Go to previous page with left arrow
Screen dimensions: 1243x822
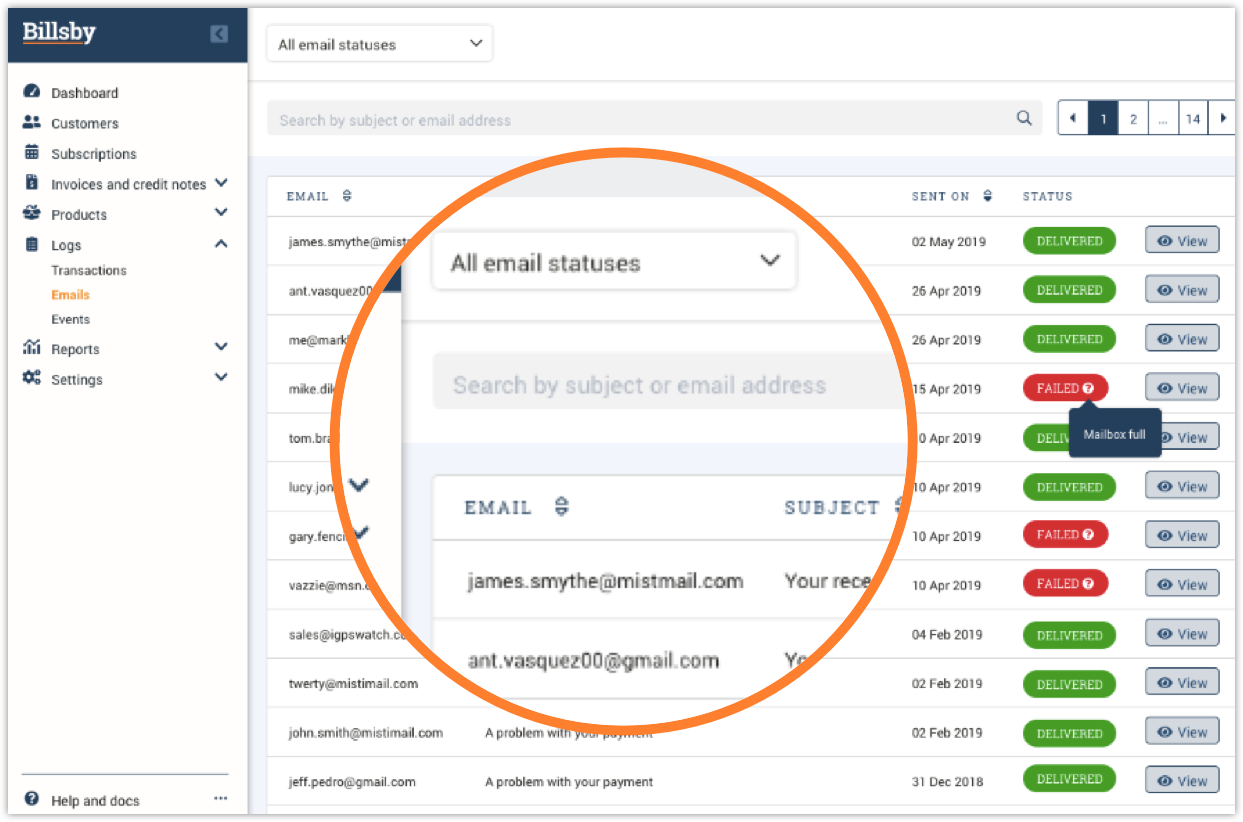point(1072,118)
